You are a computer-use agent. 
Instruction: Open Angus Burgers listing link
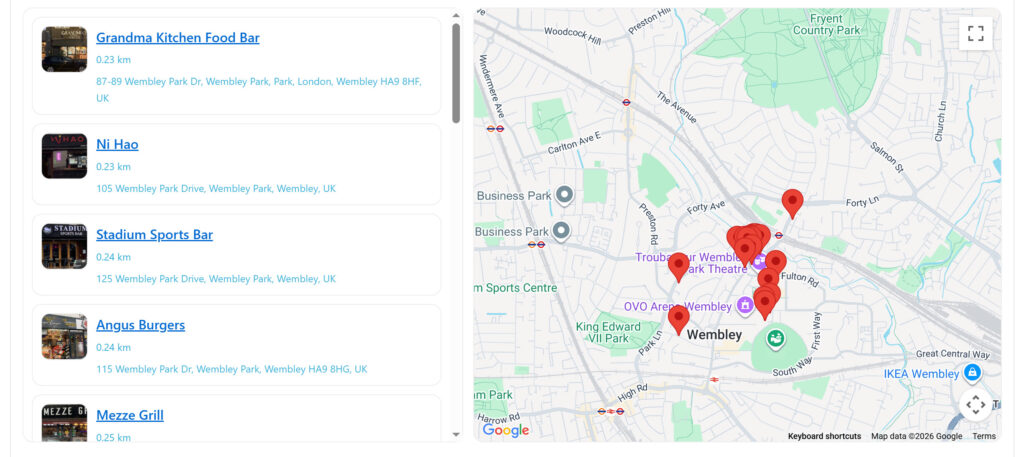pos(140,325)
